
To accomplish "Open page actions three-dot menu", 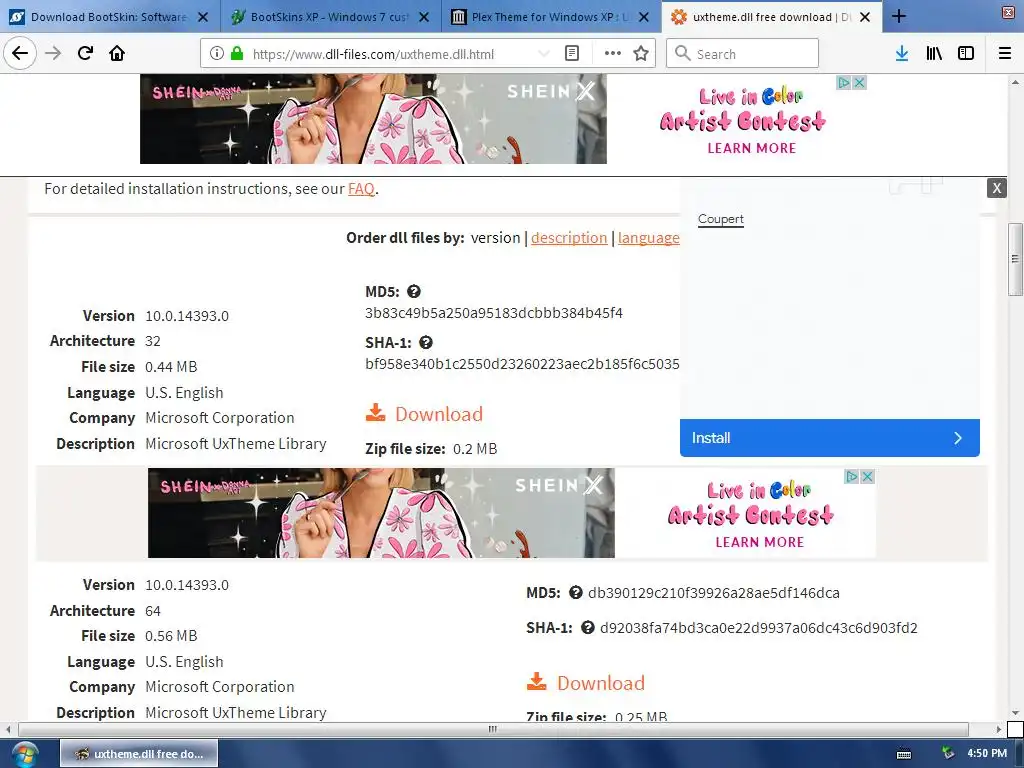I will tap(613, 54).
